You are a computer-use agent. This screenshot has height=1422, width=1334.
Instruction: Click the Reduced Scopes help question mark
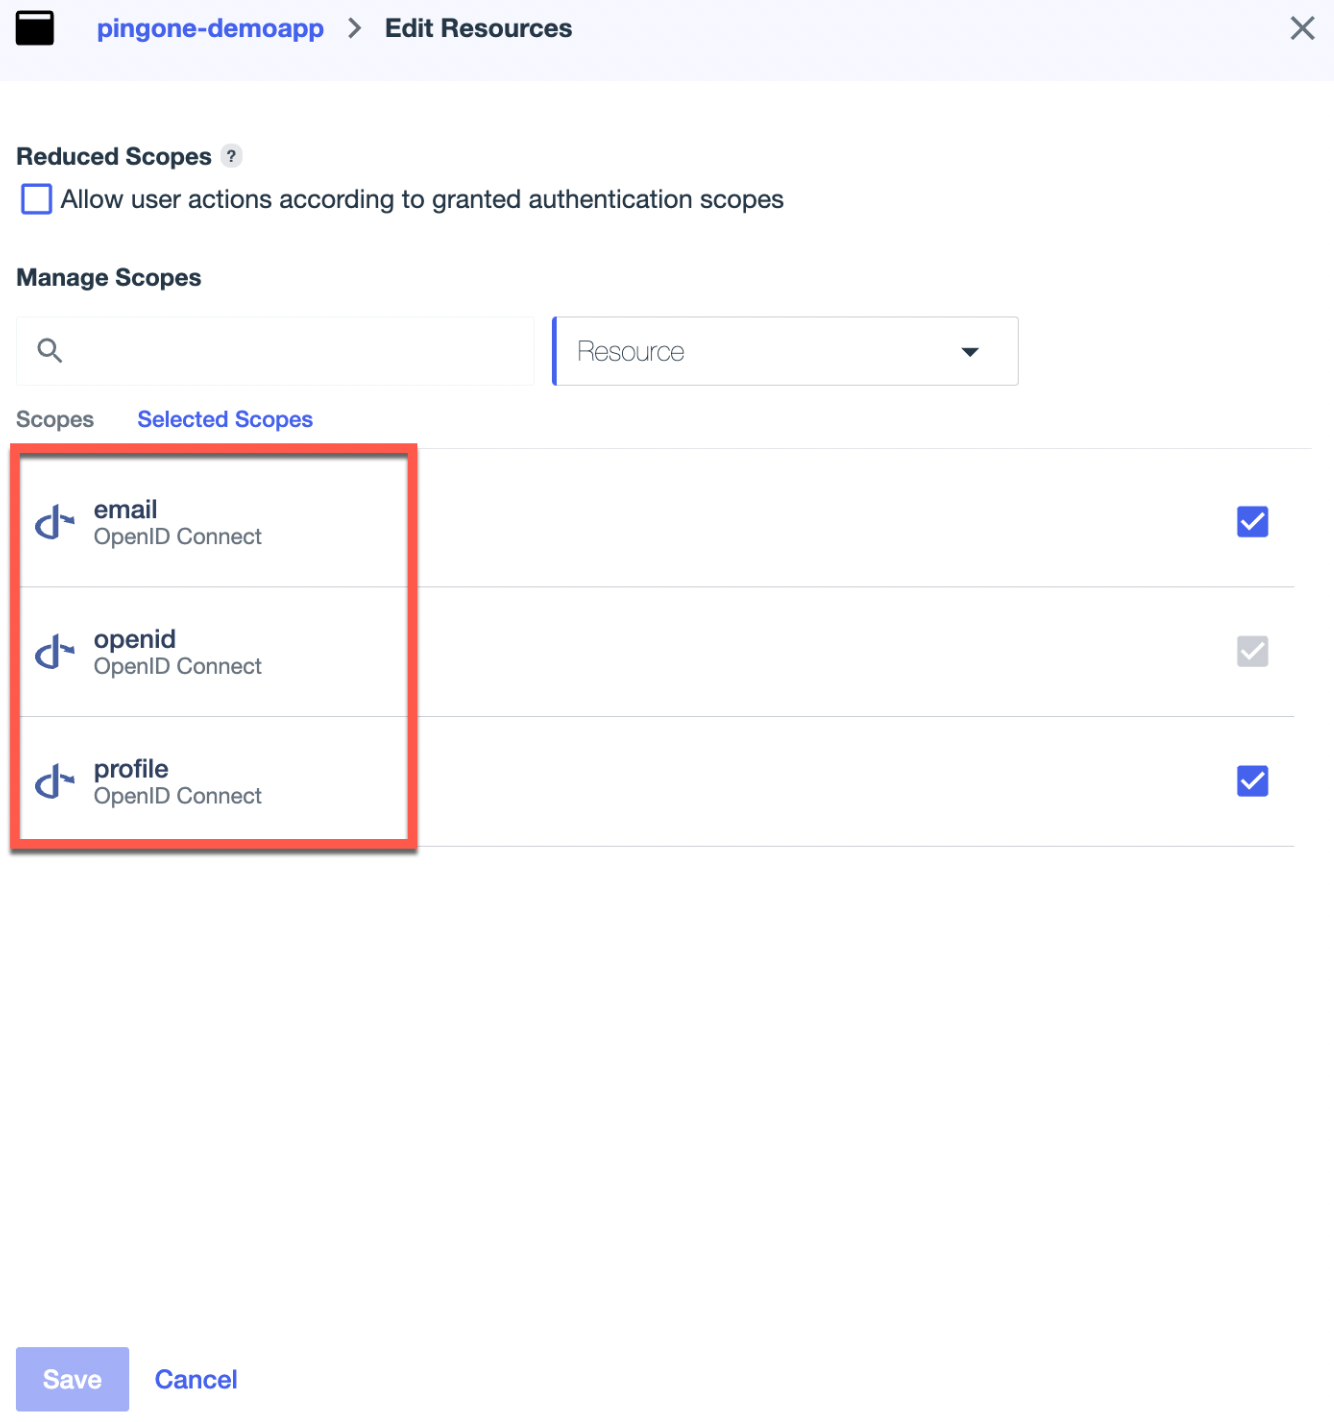231,156
